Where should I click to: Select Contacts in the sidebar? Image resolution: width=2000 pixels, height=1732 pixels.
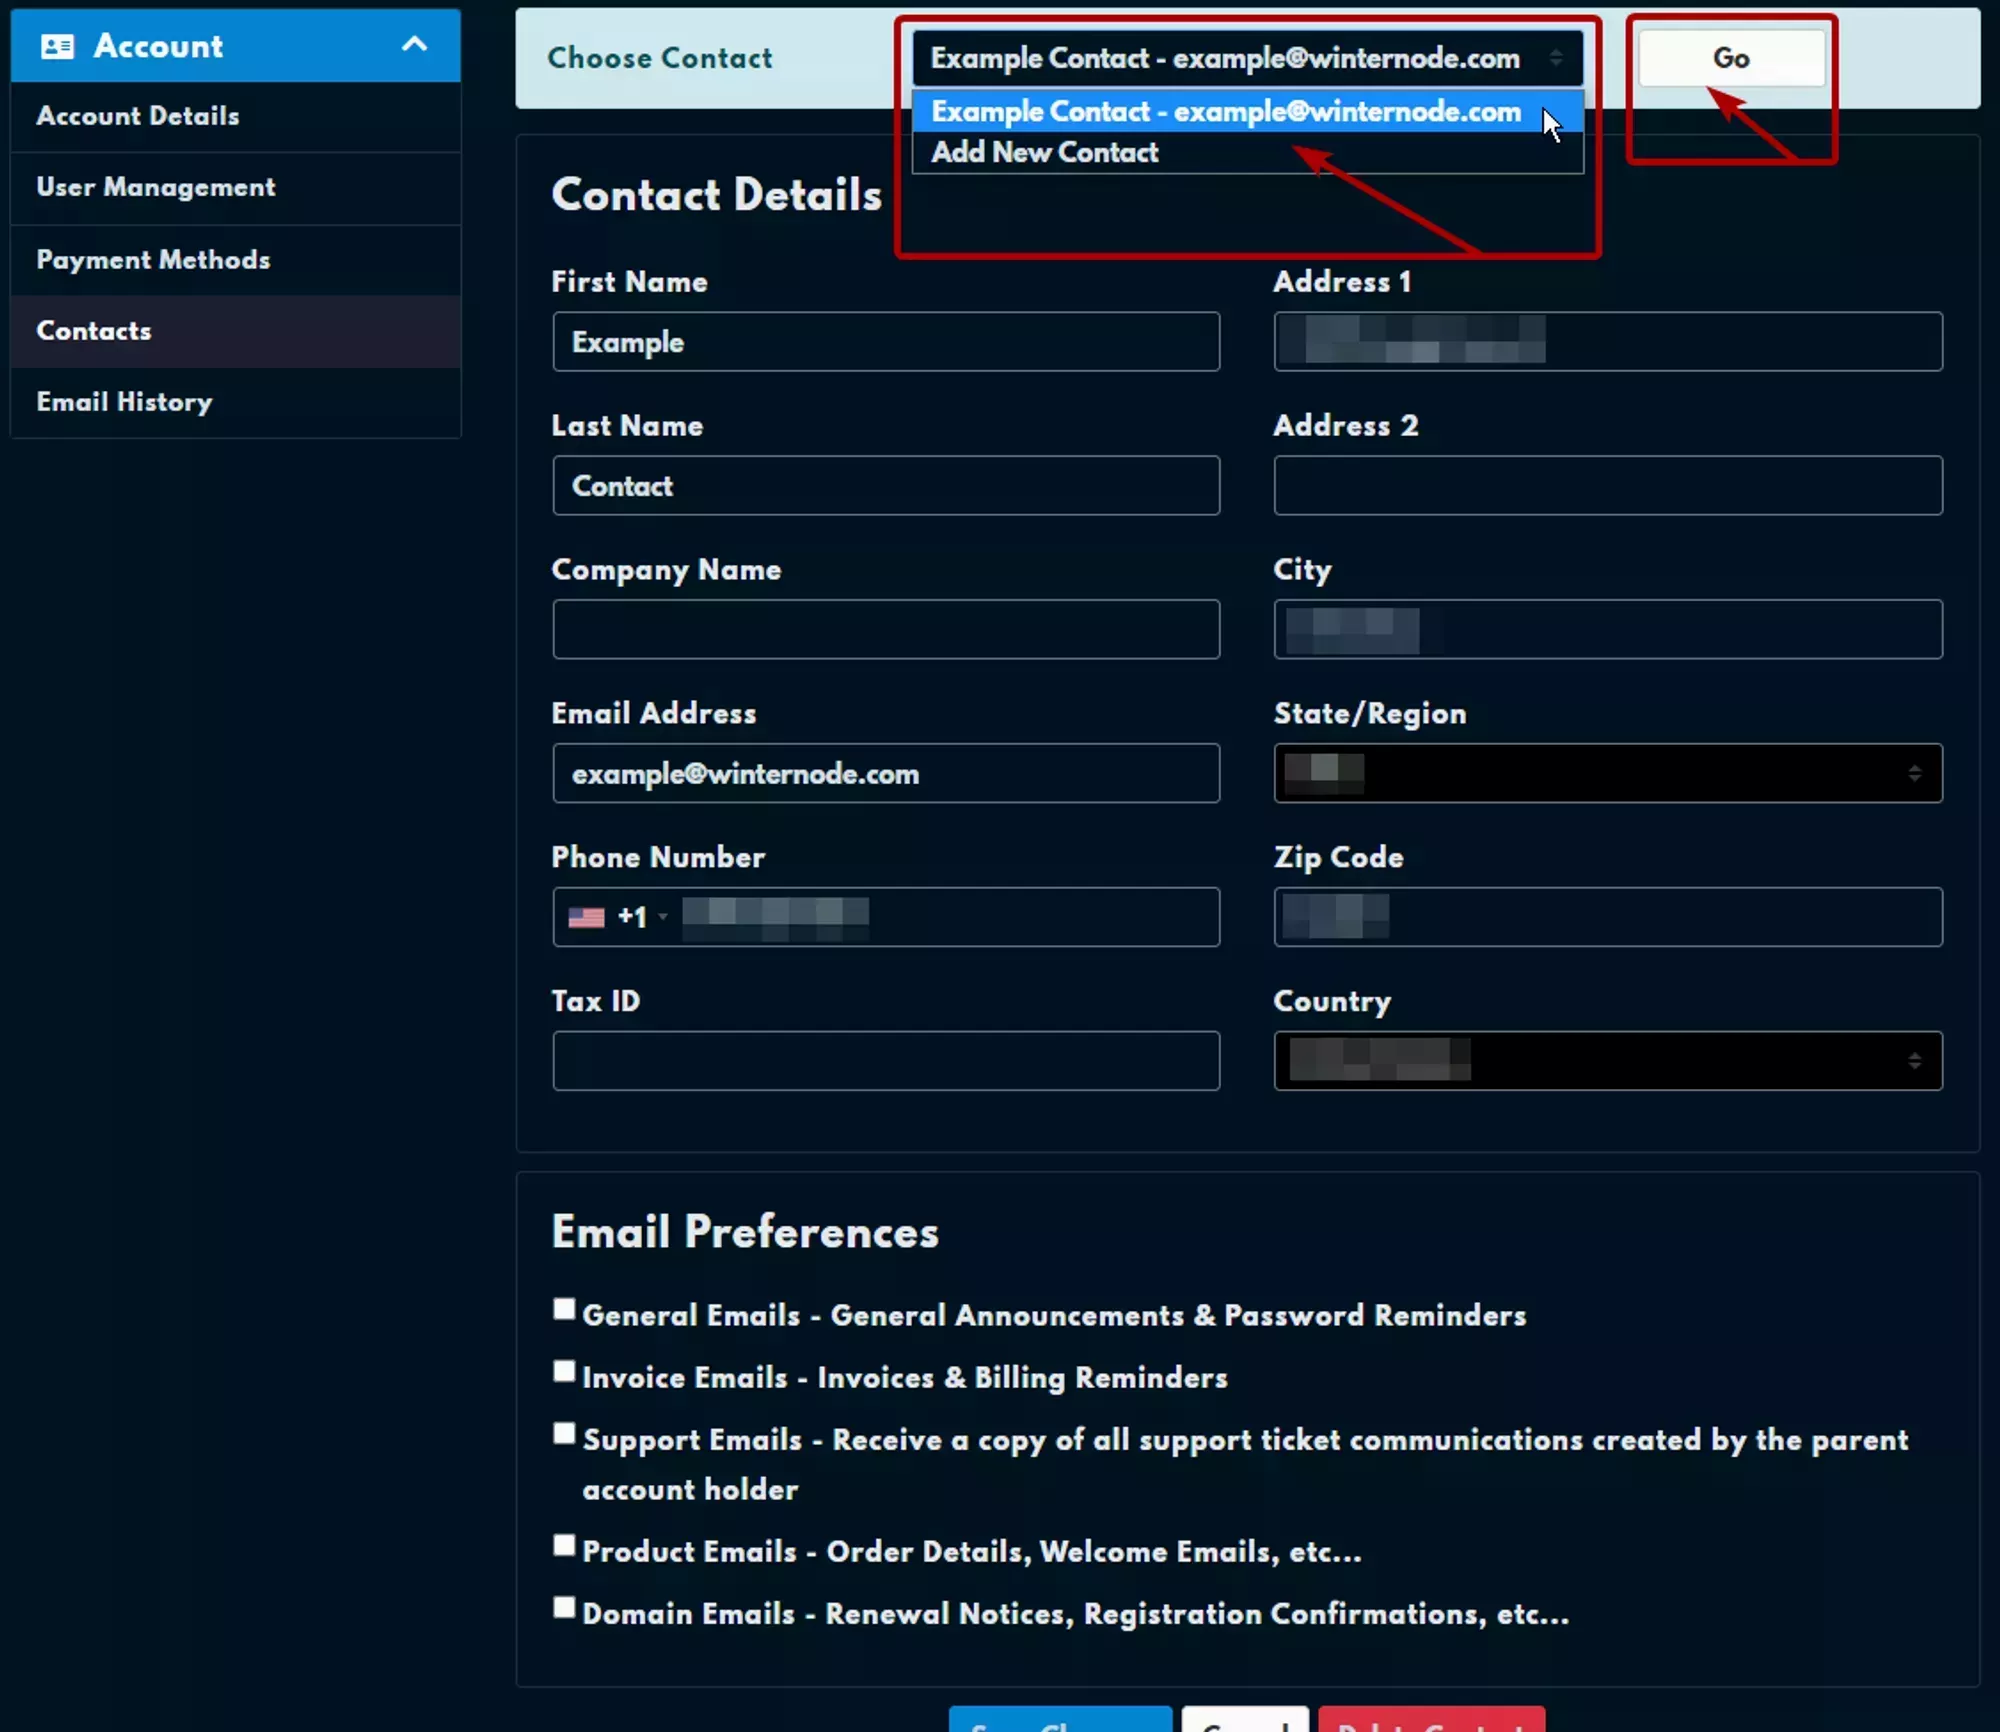(94, 331)
